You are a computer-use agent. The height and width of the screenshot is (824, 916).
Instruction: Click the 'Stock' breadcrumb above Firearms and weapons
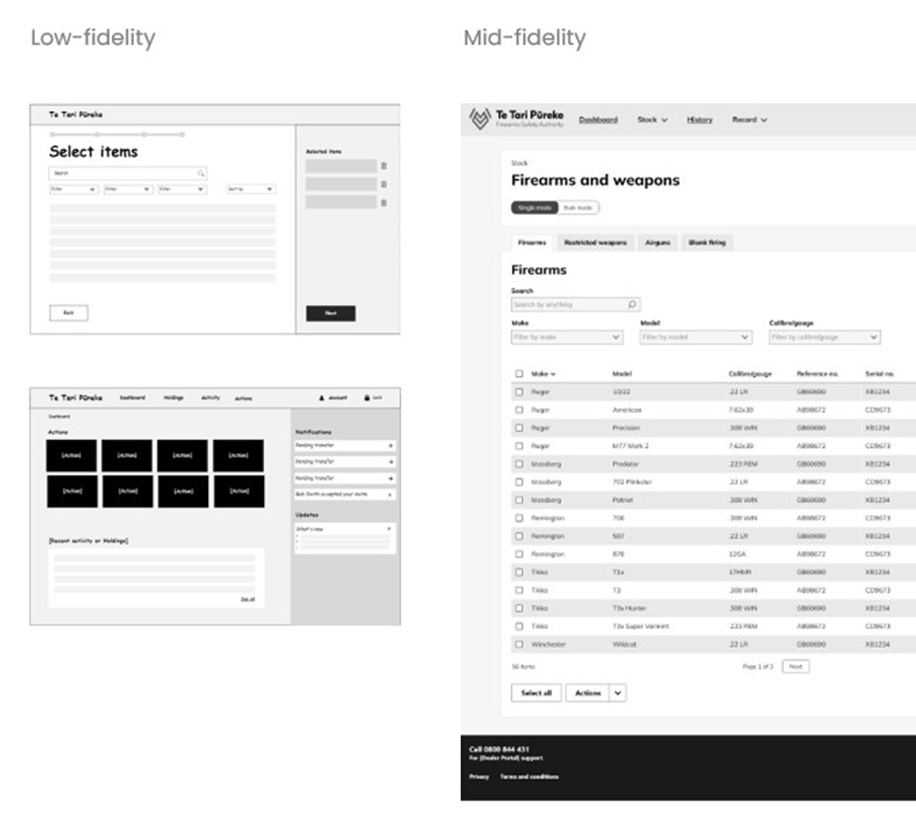(519, 163)
